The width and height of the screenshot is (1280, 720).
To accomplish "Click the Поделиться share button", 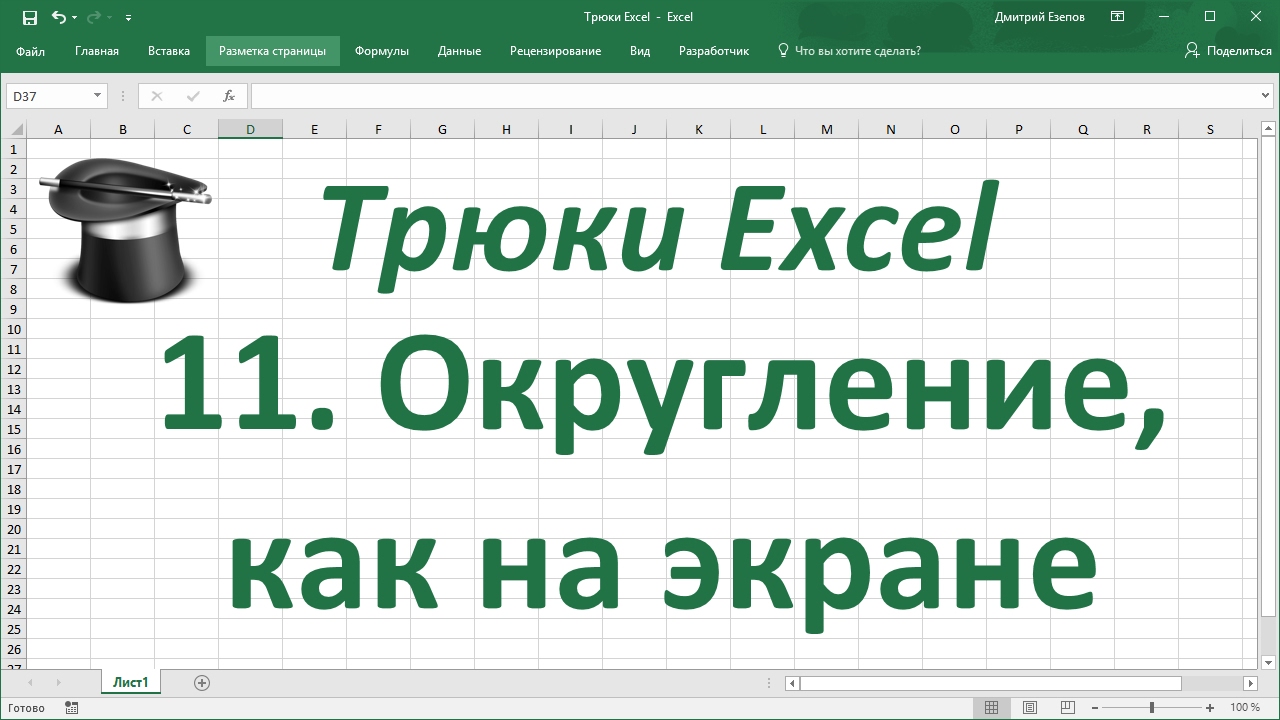I will tap(1228, 51).
